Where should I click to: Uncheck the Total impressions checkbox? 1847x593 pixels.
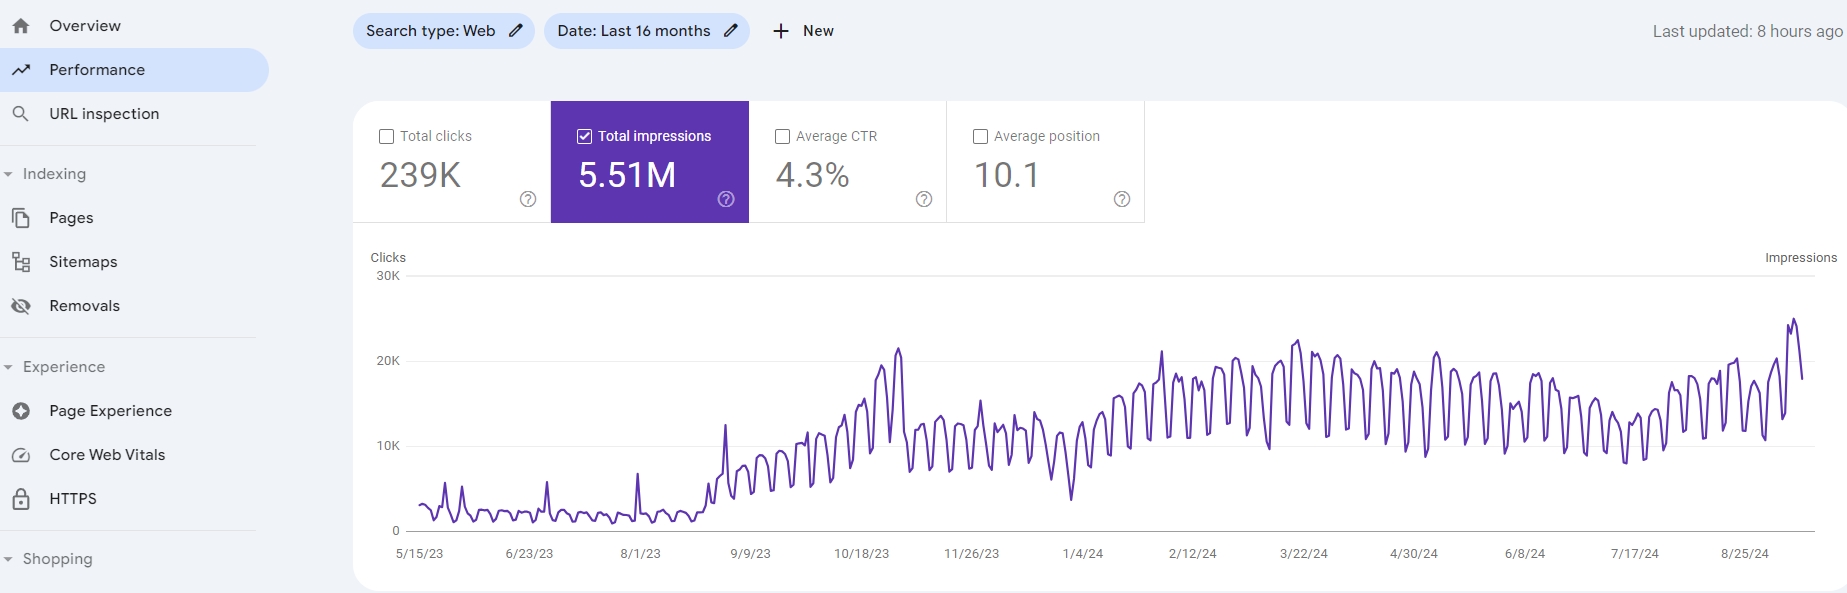point(585,137)
